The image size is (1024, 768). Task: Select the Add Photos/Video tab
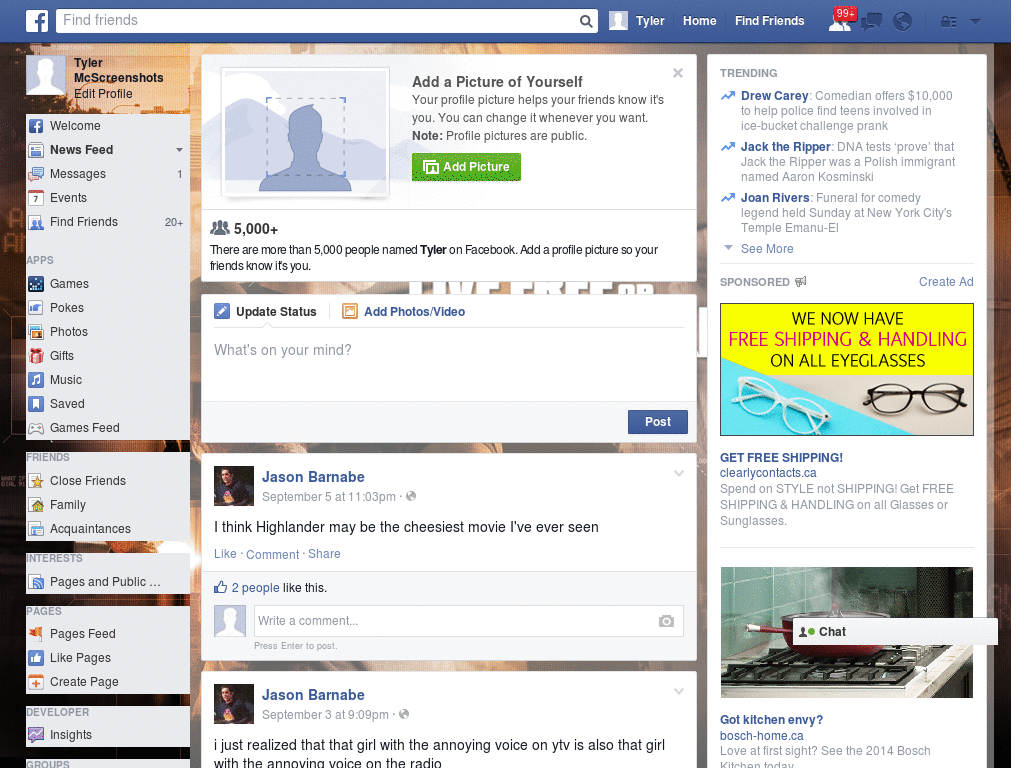tap(404, 312)
